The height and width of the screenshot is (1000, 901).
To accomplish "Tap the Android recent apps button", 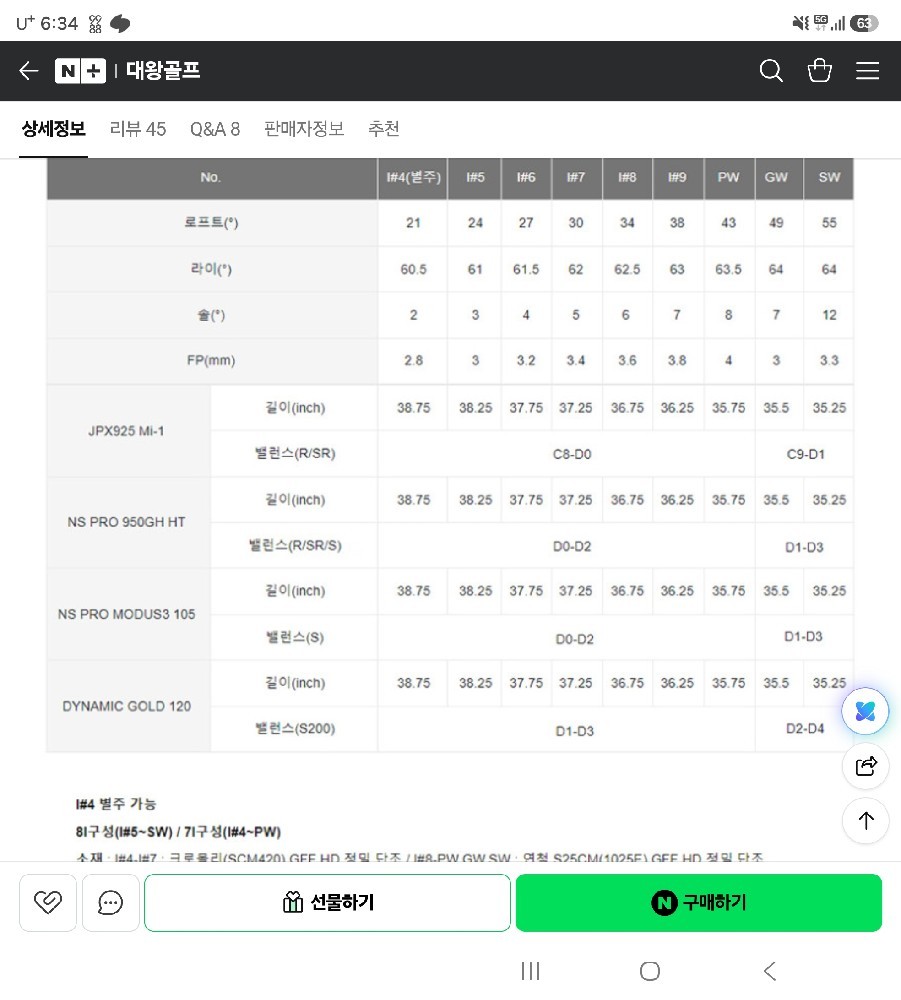I will pyautogui.click(x=530, y=971).
